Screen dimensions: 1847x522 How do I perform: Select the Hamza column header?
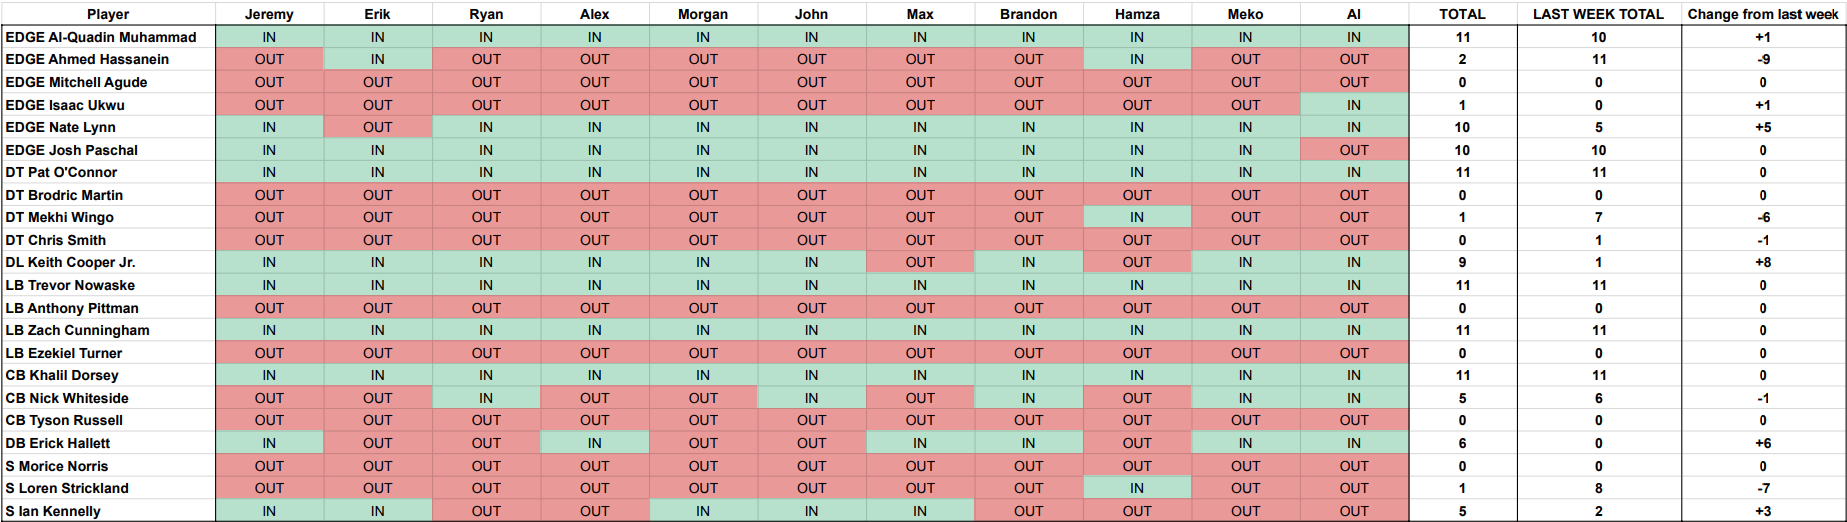tap(1137, 14)
